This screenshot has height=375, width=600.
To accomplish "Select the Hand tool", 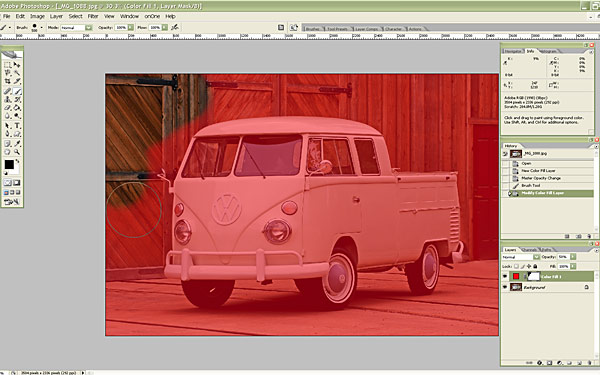I will tap(7, 152).
